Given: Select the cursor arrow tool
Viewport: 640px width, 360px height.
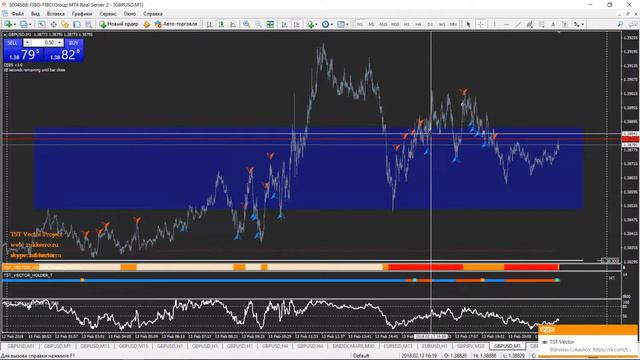Looking at the screenshot, I should tap(469, 24).
